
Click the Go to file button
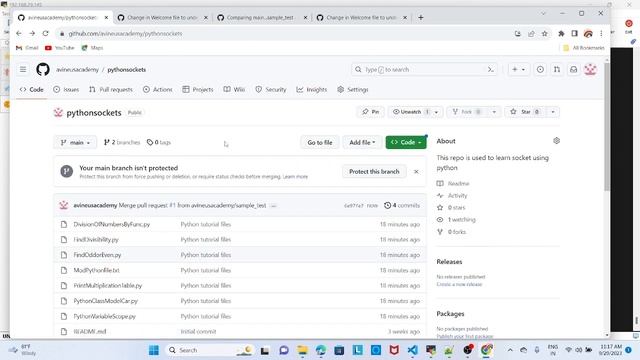(320, 142)
